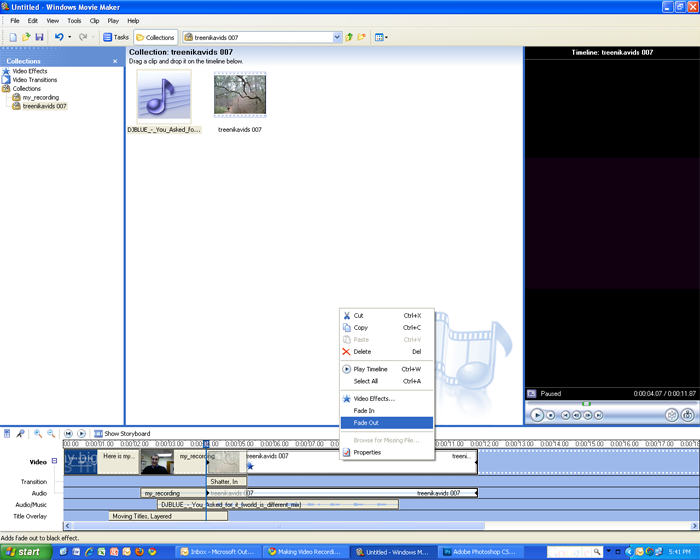
Task: Select the Moving Titles, Layered title overlay
Action: 168,516
